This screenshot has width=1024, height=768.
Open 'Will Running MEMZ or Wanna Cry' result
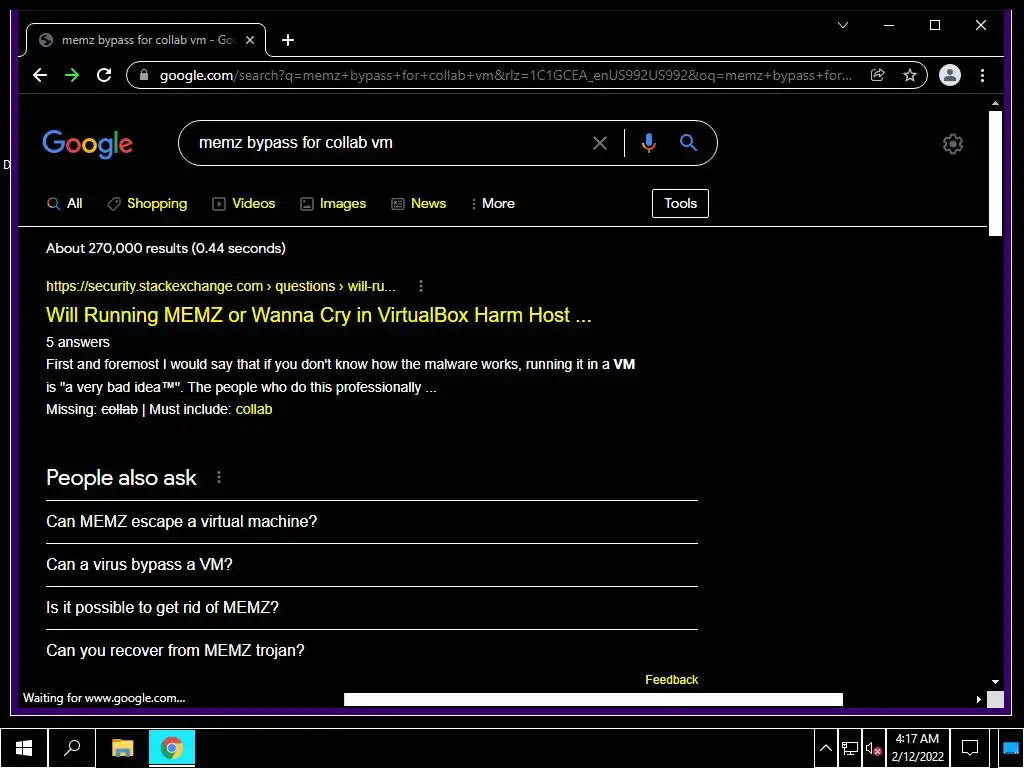pyautogui.click(x=319, y=315)
